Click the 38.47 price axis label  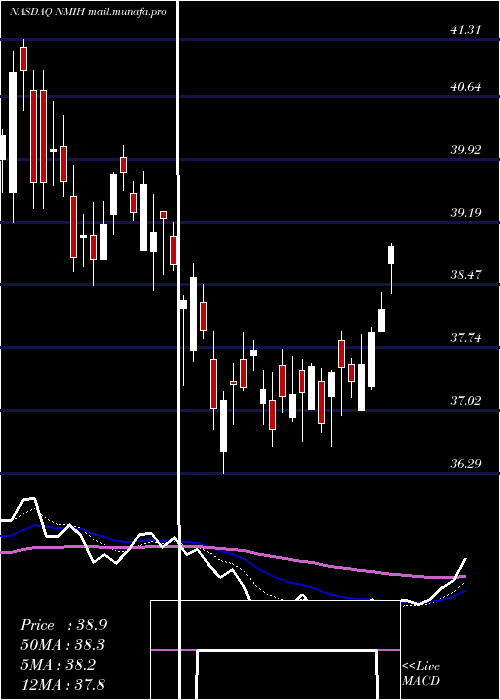coord(466,275)
